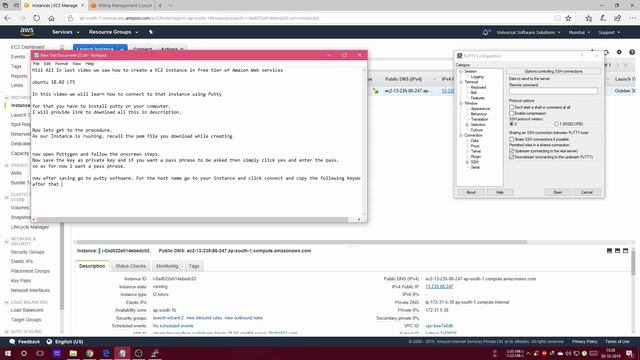Open the favorites hub icon in Edge
Viewport: 640px width, 360px height.
point(588,18)
